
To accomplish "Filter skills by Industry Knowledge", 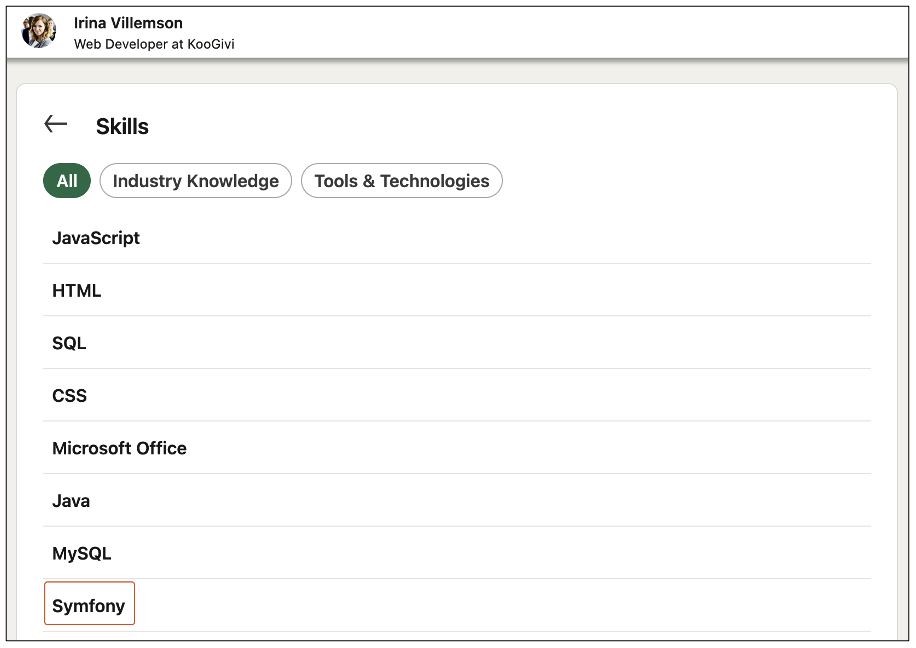I will point(195,181).
